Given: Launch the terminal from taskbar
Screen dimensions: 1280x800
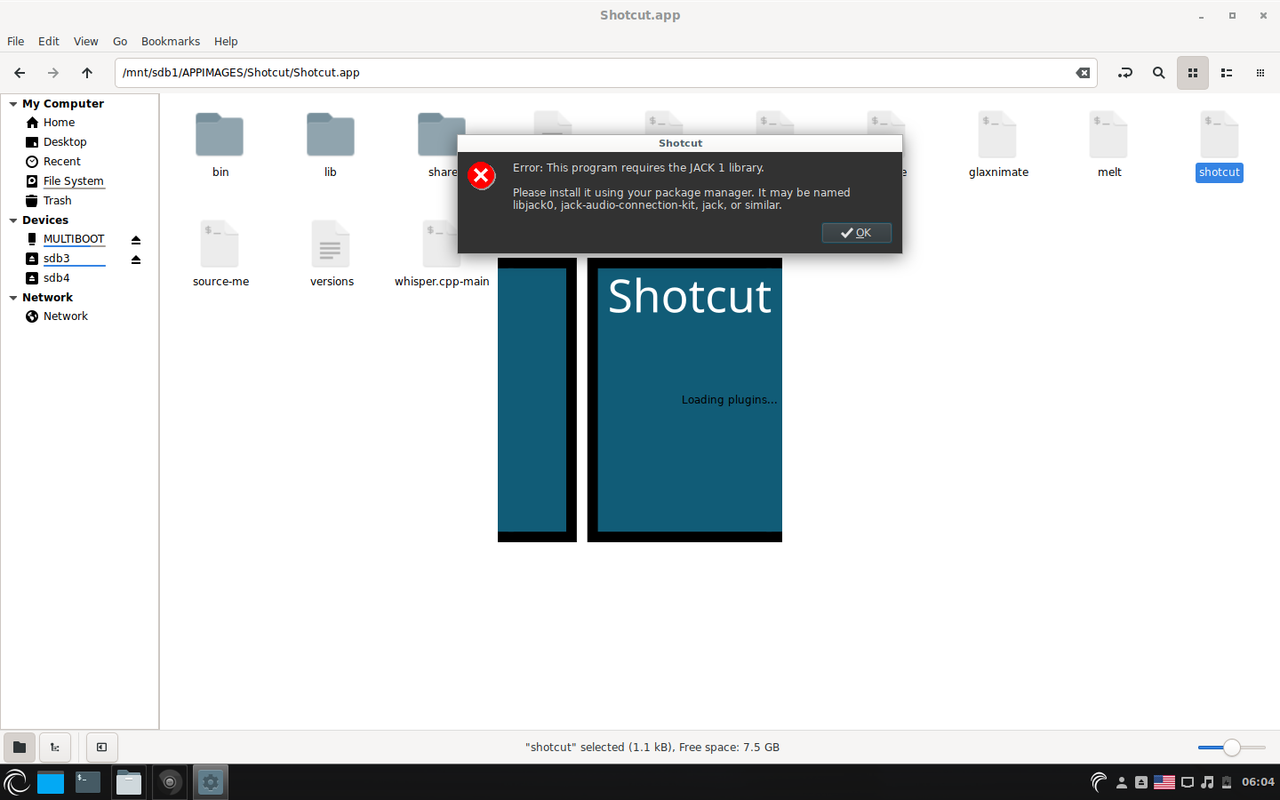Looking at the screenshot, I should pyautogui.click(x=88, y=782).
